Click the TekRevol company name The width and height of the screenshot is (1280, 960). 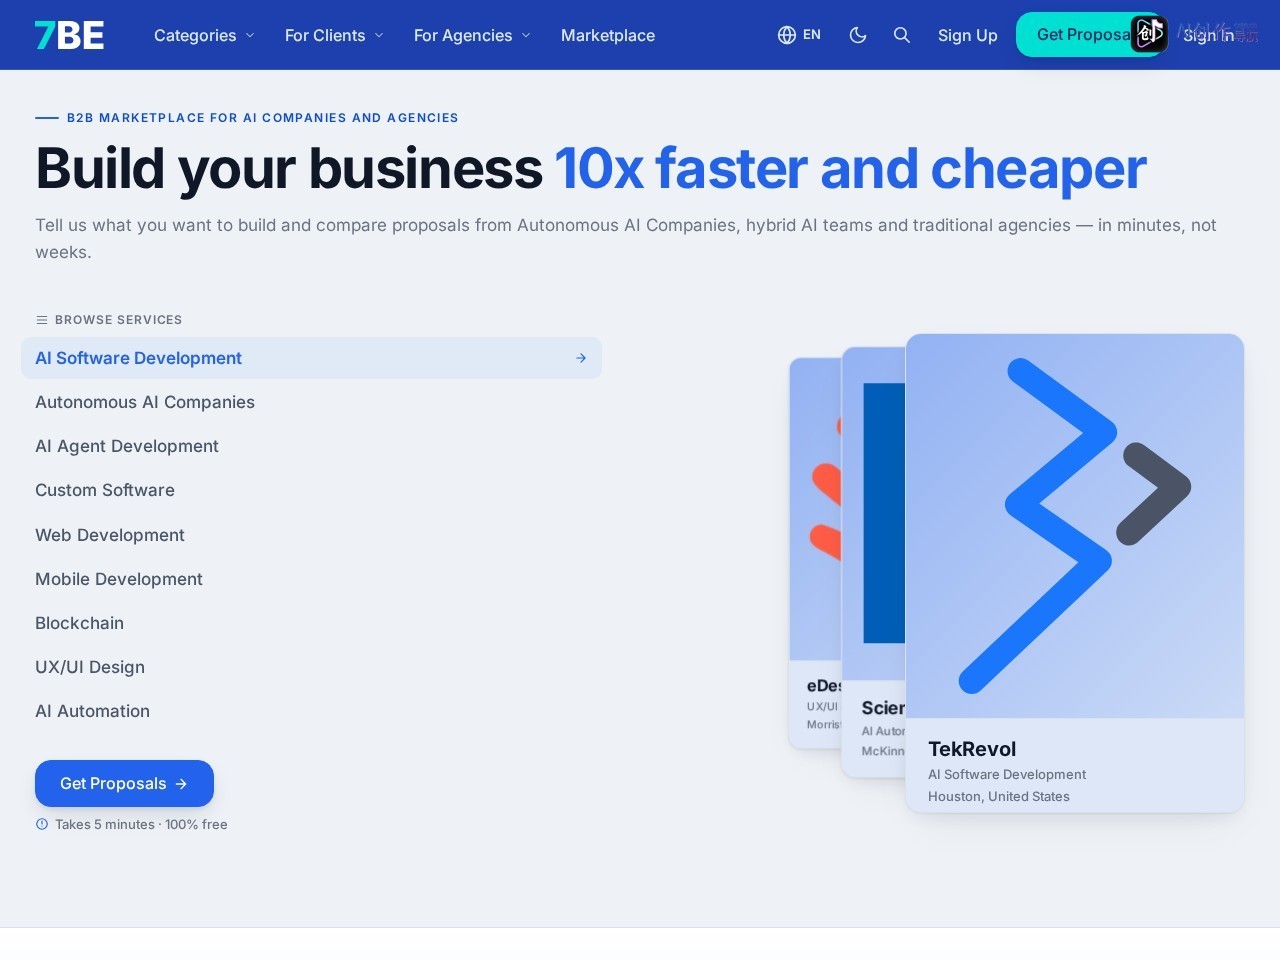(972, 749)
